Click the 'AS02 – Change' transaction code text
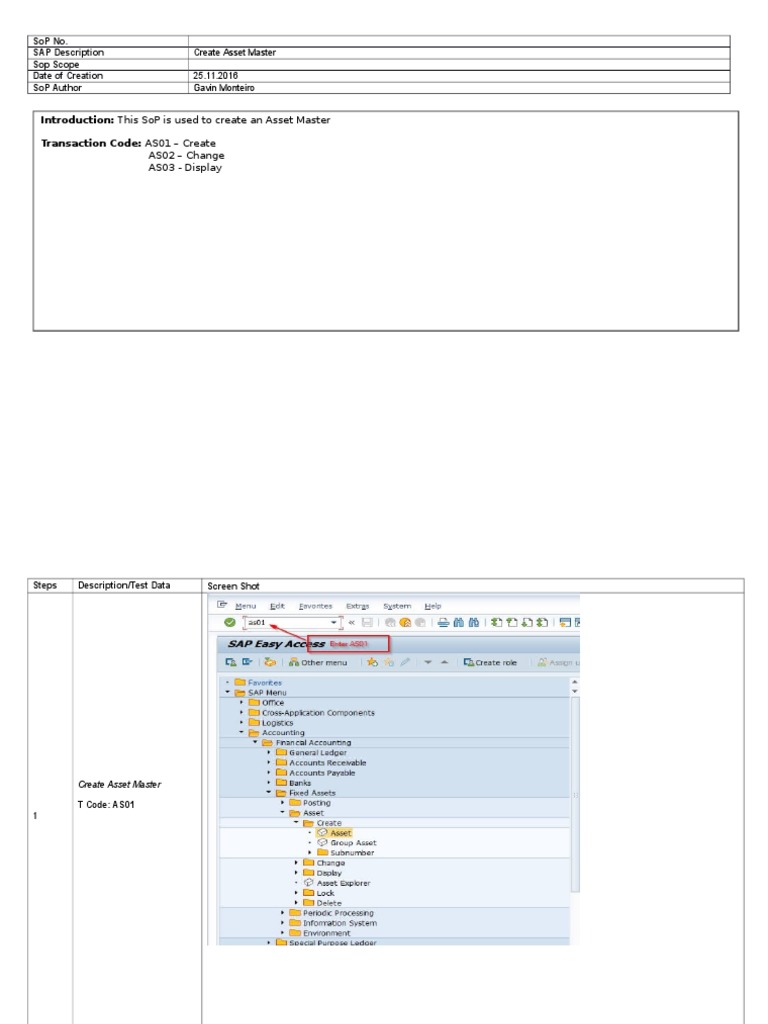768x1024 pixels. point(186,155)
